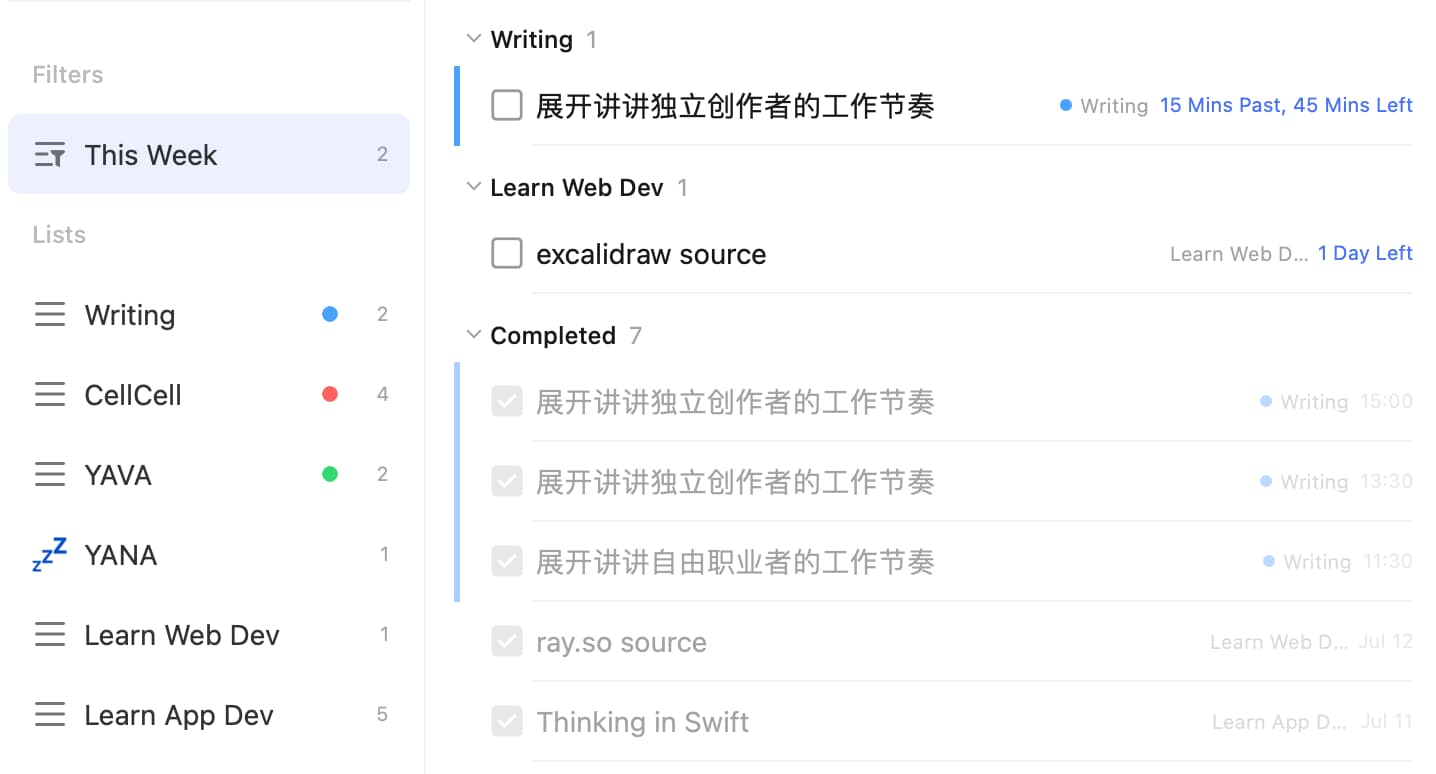Image resolution: width=1436 pixels, height=774 pixels.
Task: Collapse the Learn Web Dev group
Action: click(474, 187)
